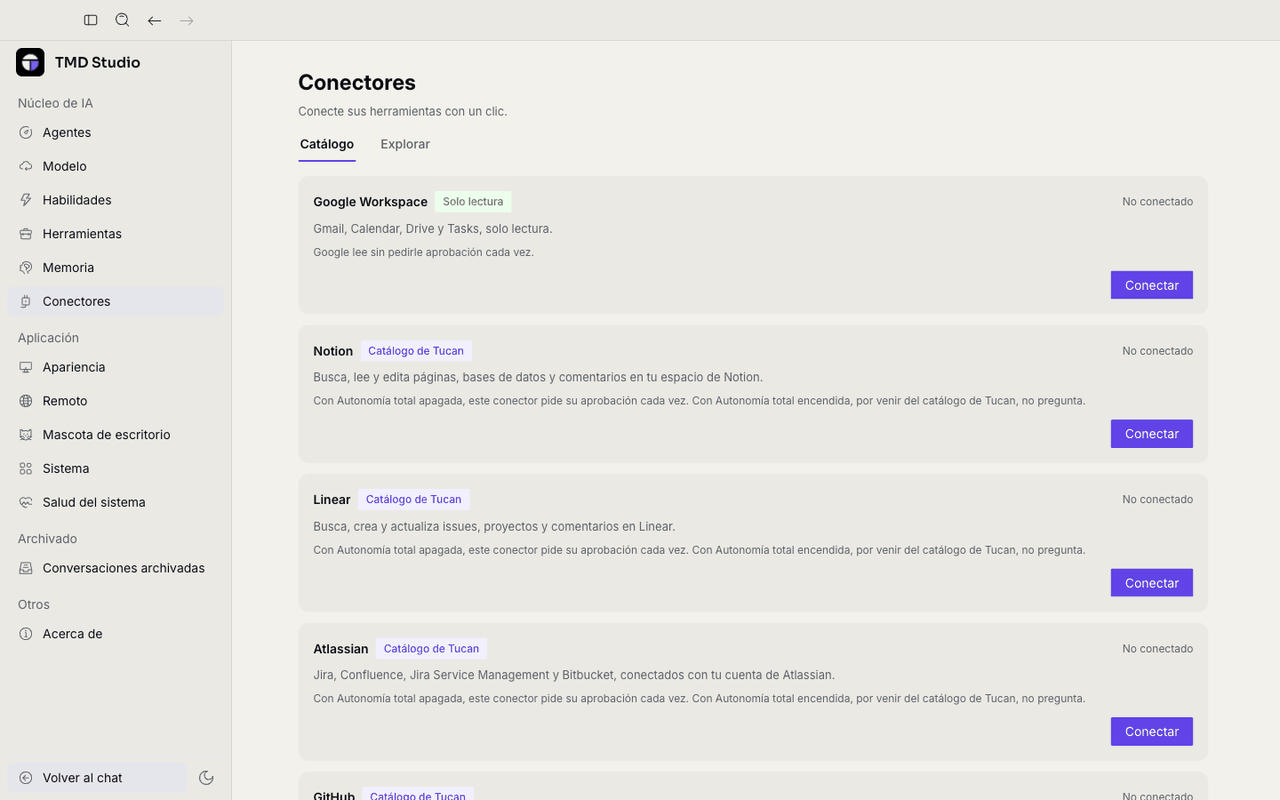Click Linear's Catálogo de Tucan badge

tap(414, 499)
